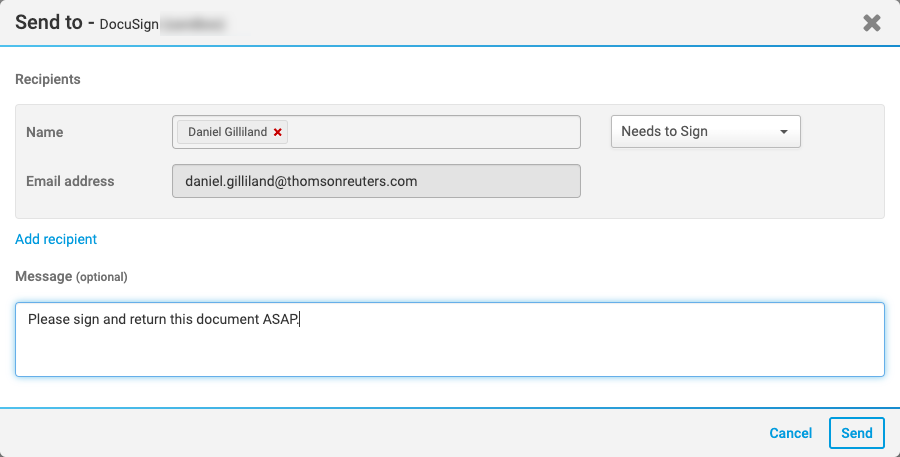Screen dimensions: 900x457
Task: Click the DocuSign text in the header
Action: 130,24
